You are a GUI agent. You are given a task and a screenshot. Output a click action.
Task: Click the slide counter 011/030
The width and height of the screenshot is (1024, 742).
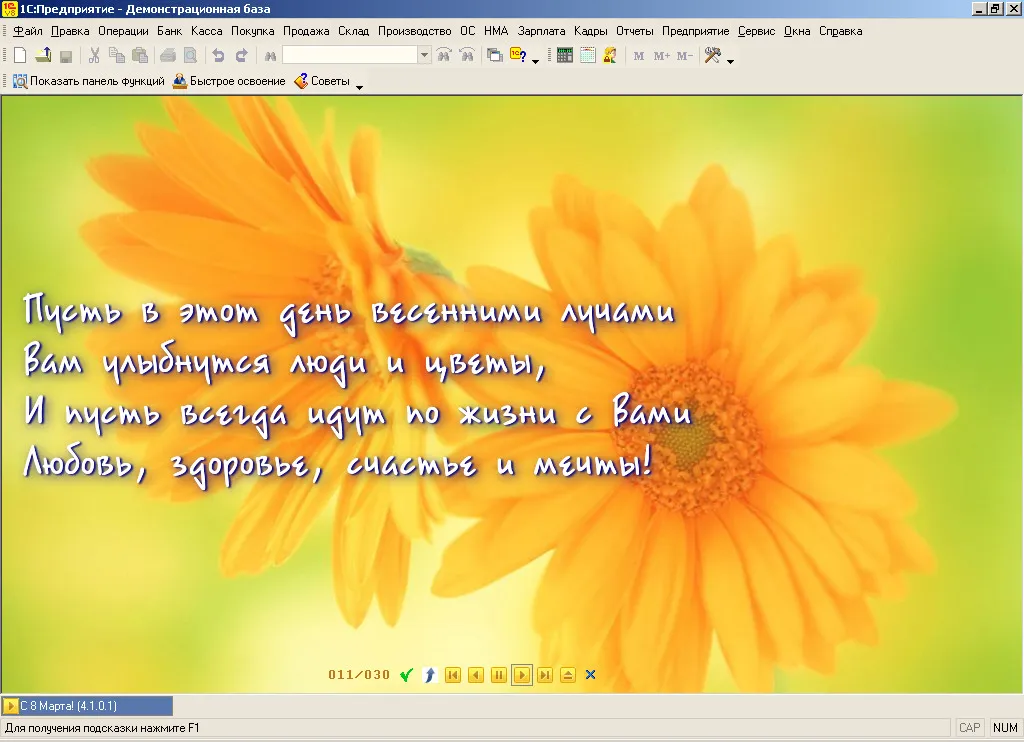click(x=359, y=675)
